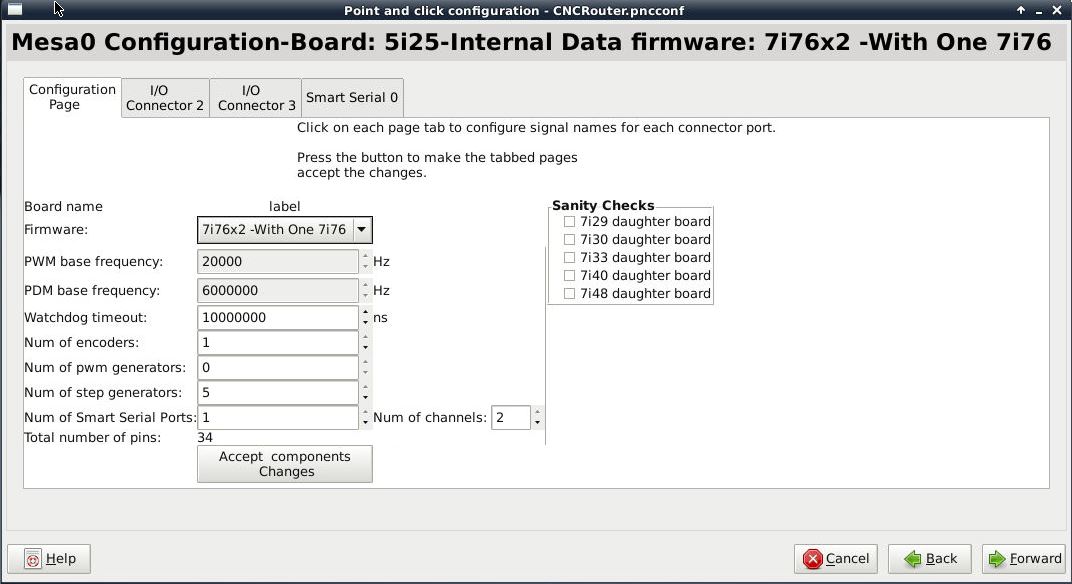Viewport: 1072px width, 584px height.
Task: Click the Num of channels field
Action: point(511,418)
